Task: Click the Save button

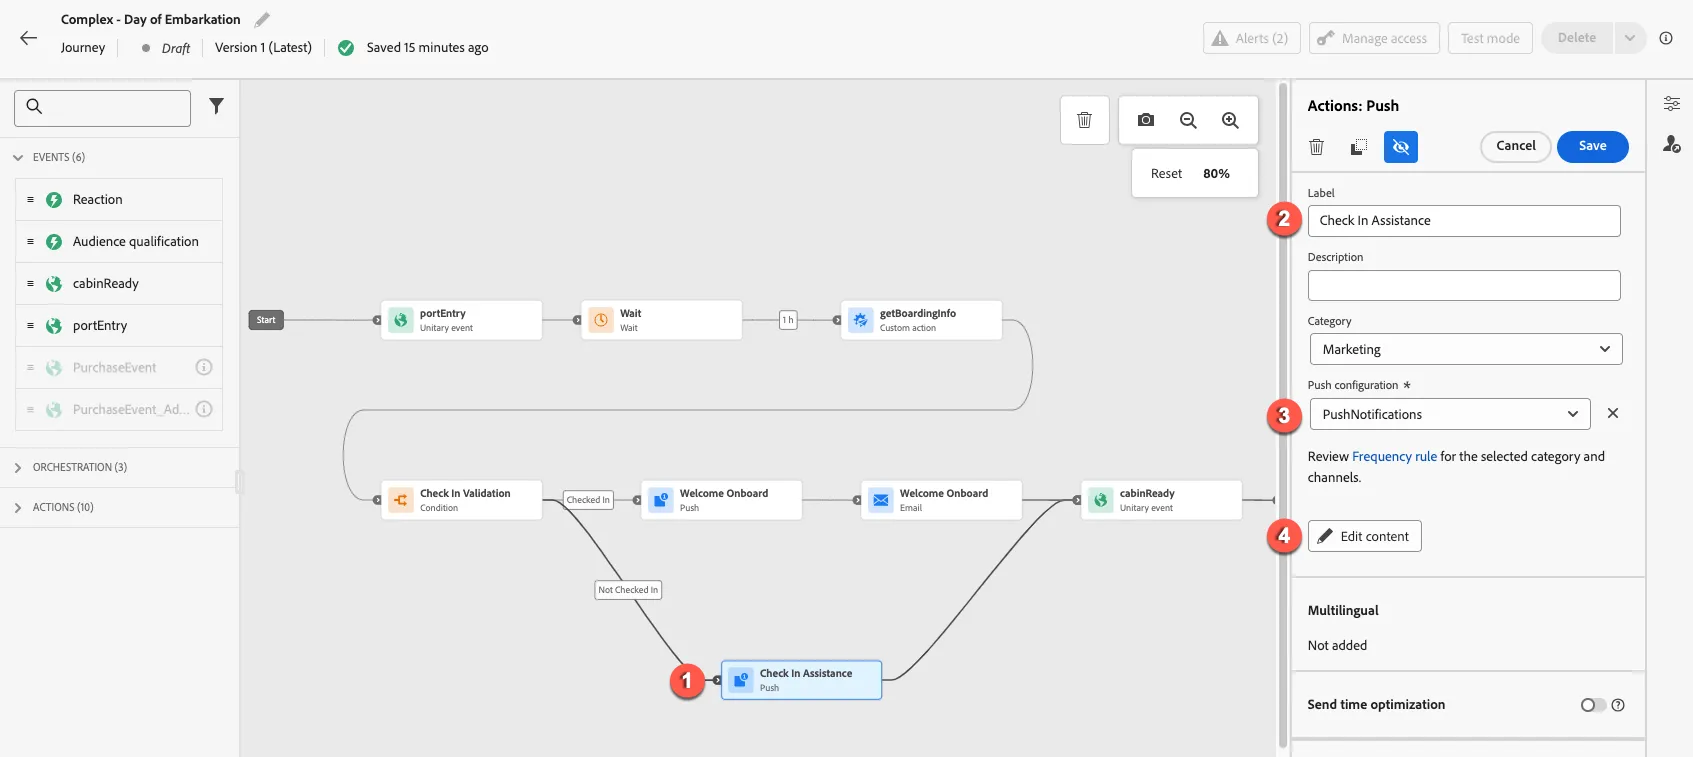Action: point(1593,146)
